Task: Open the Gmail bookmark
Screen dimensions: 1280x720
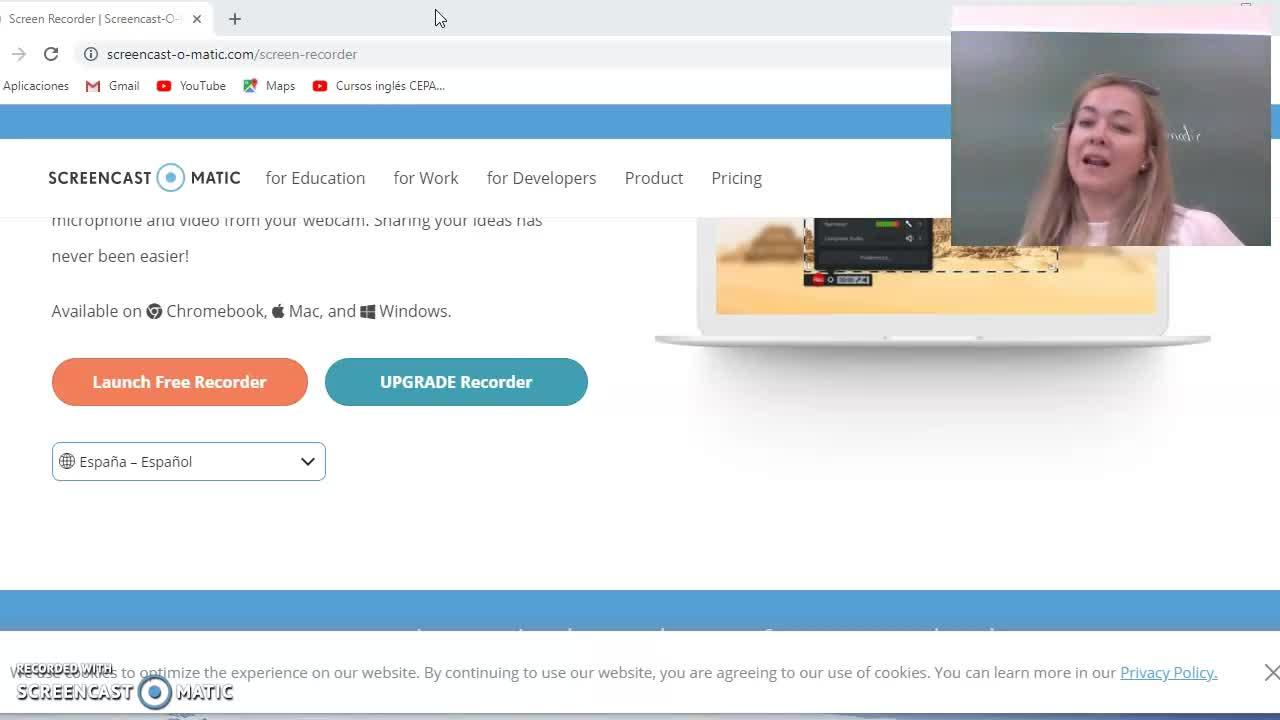Action: click(x=113, y=86)
